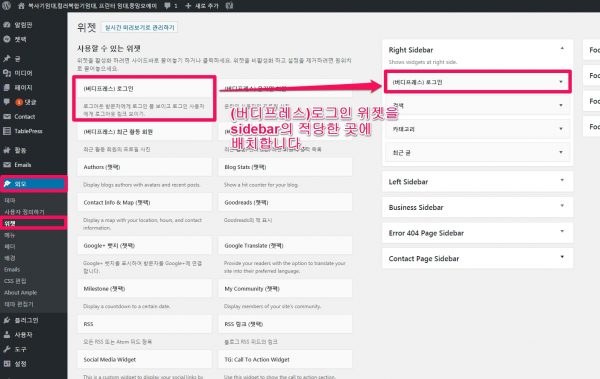This screenshot has height=379, width=600.
Task: Select the Goodreads (젯팩) widget
Action: pos(285,202)
